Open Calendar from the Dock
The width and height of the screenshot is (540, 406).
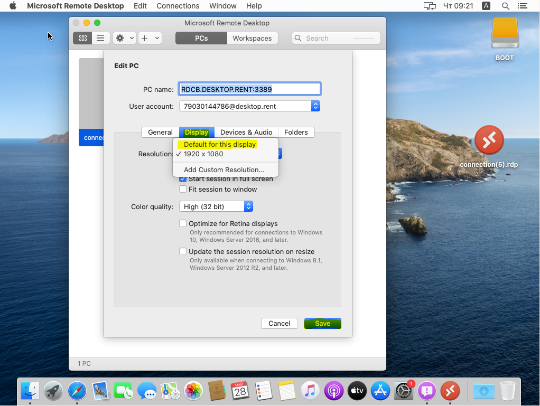pos(240,391)
